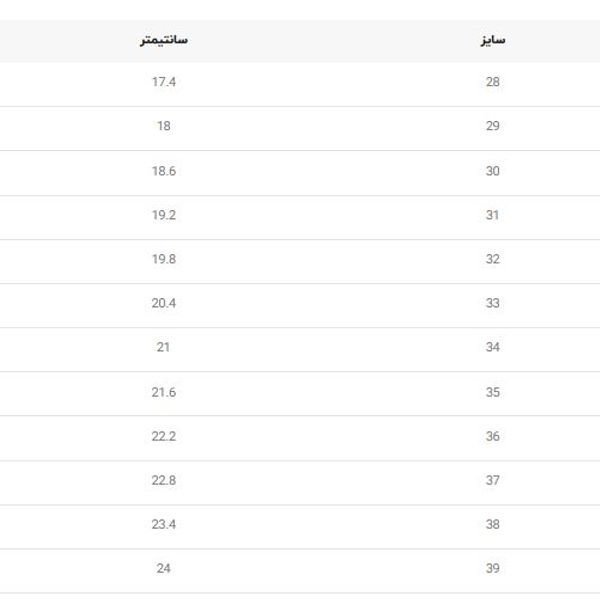Select size 35 cell
This screenshot has height=600, width=600.
click(x=492, y=392)
